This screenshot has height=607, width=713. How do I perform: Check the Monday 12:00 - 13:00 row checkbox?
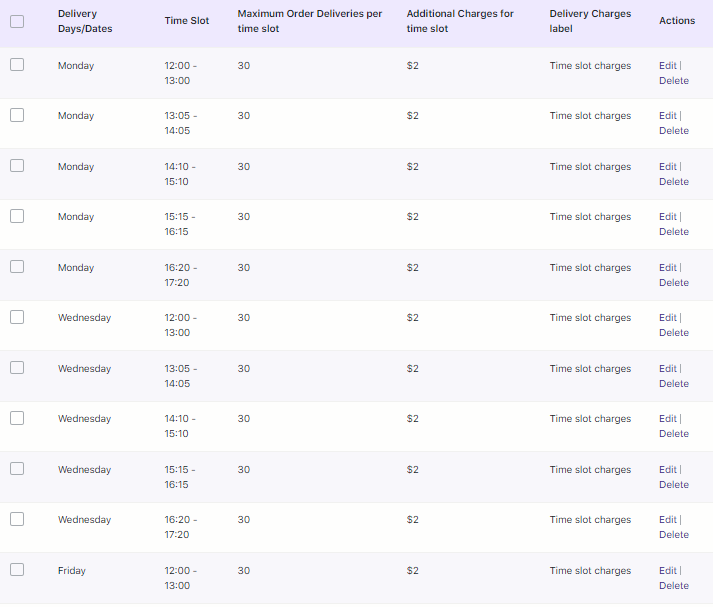(17, 64)
